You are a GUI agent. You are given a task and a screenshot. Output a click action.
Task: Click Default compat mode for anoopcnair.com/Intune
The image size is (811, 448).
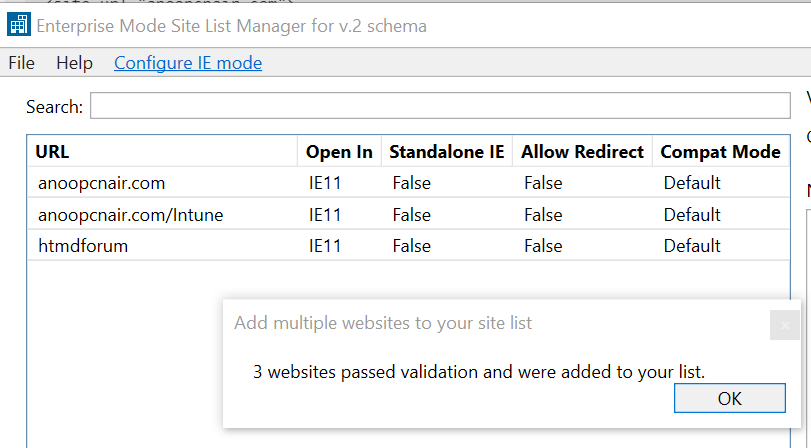(692, 214)
